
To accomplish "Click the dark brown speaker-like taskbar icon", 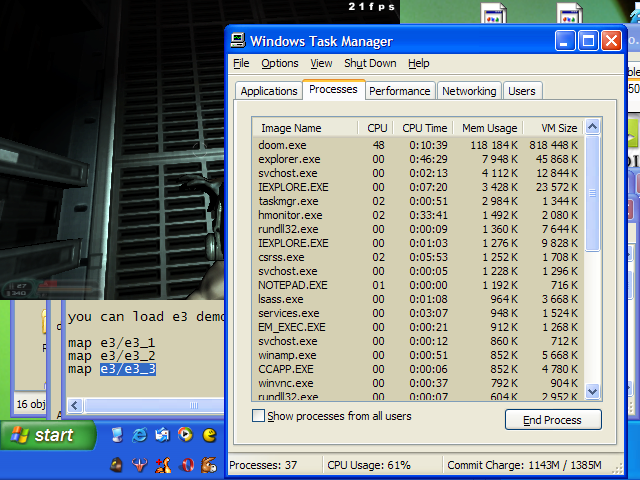I will 117,465.
